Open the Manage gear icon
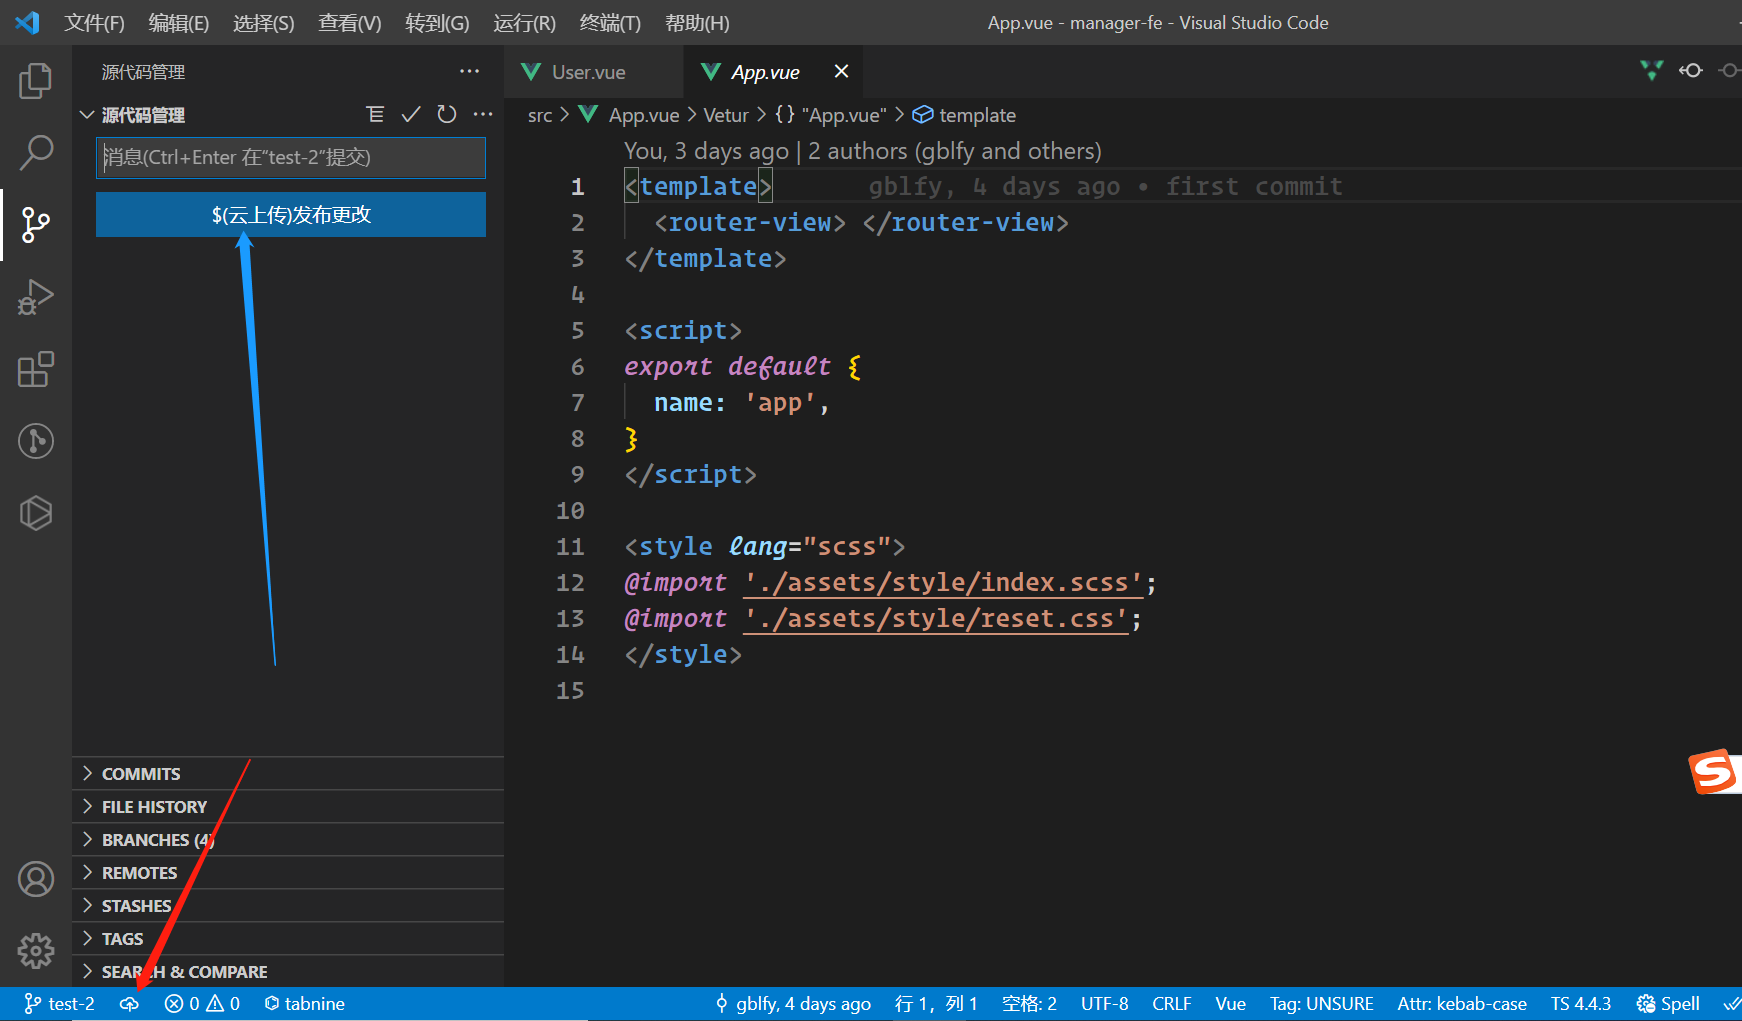This screenshot has width=1742, height=1021. [36, 951]
